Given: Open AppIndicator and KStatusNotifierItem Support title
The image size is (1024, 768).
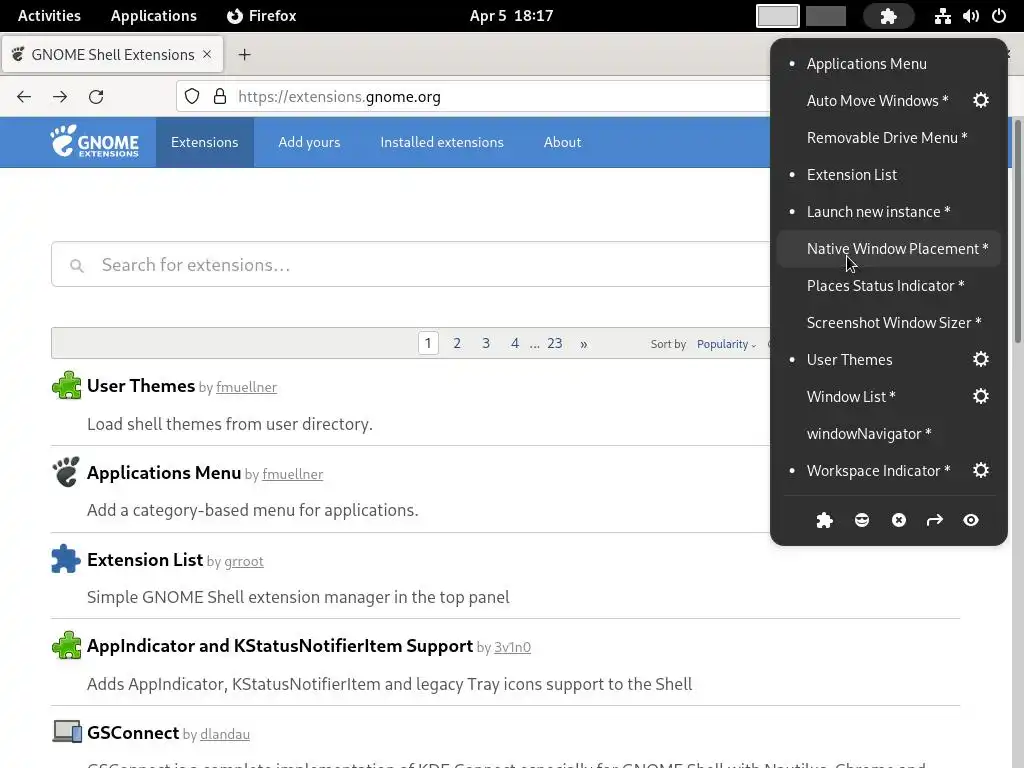Looking at the screenshot, I should point(280,645).
